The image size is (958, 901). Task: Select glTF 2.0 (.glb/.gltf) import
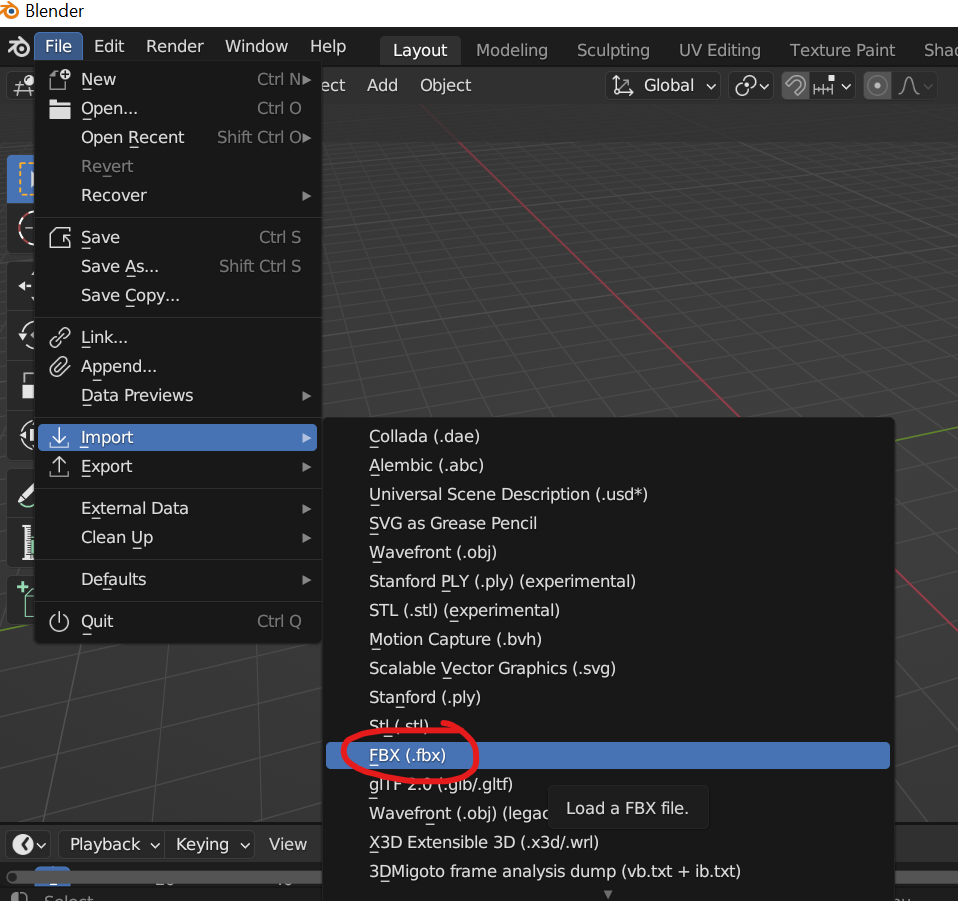point(608,784)
